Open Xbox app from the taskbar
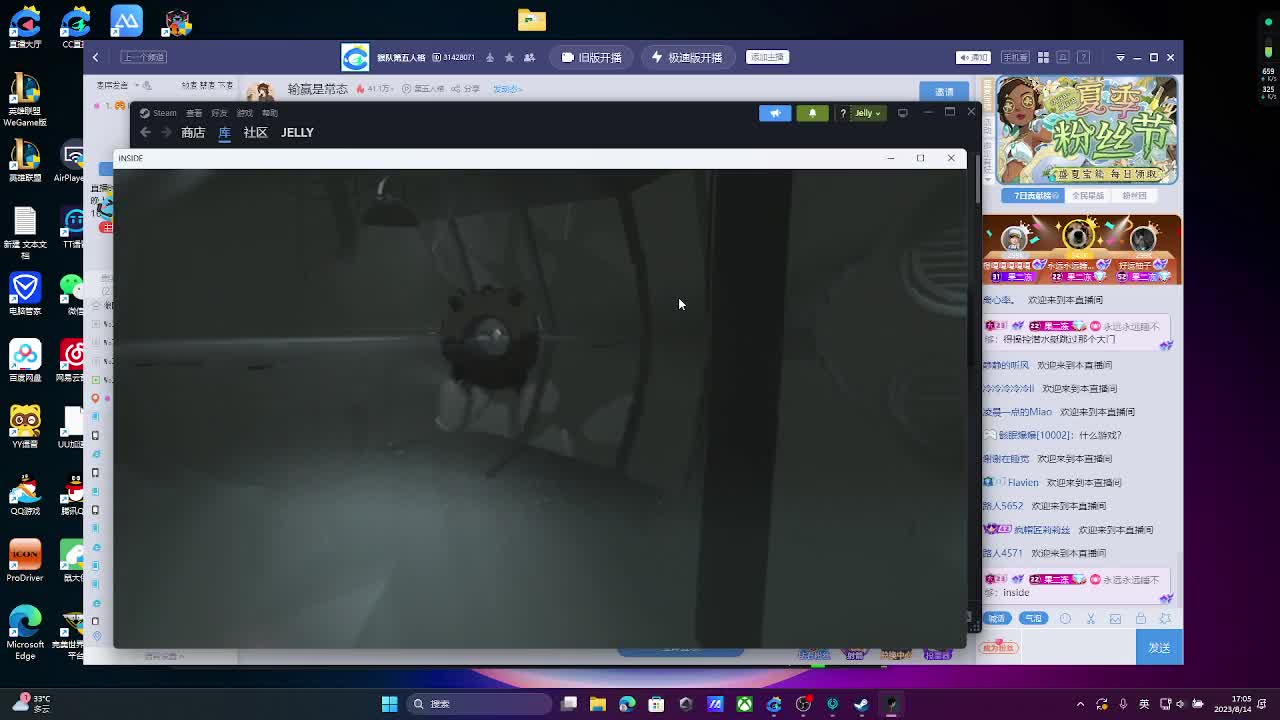Image resolution: width=1280 pixels, height=720 pixels. (745, 704)
